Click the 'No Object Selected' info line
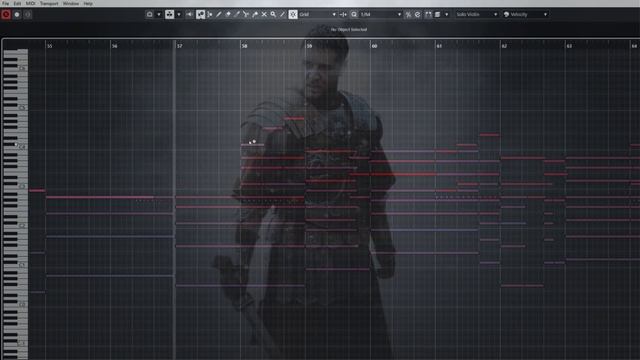 click(x=349, y=30)
